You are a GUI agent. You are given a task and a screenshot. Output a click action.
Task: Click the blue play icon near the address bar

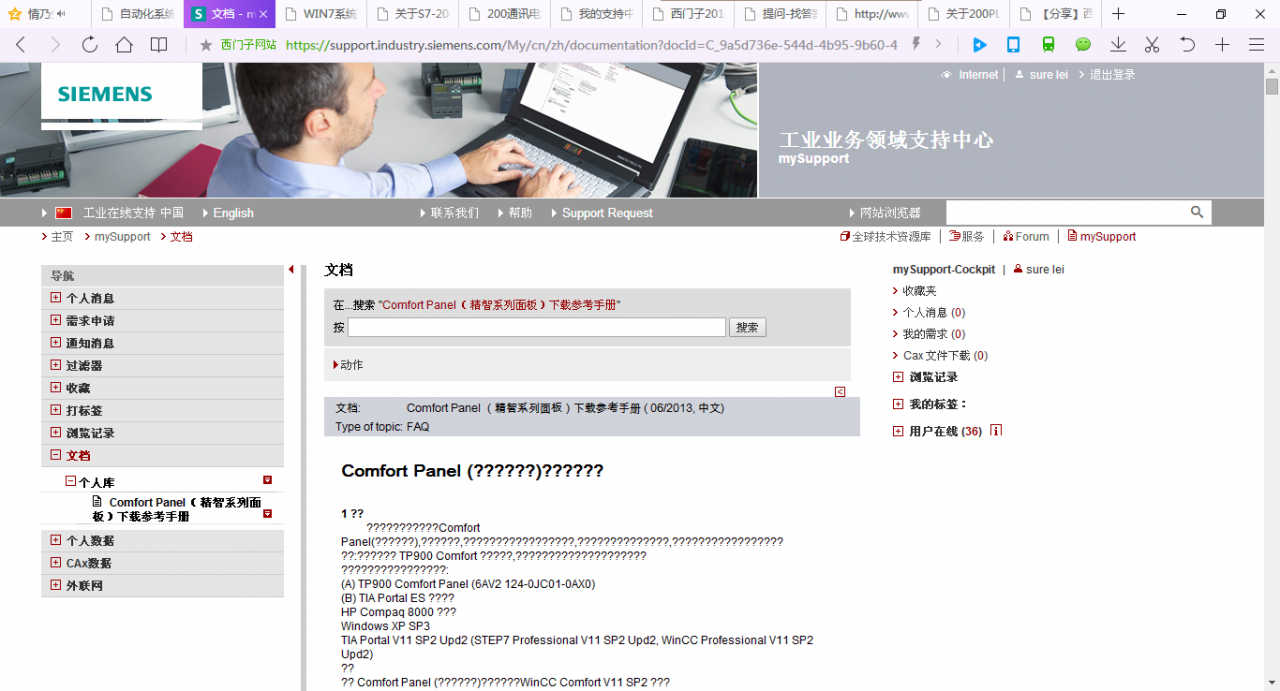(981, 44)
